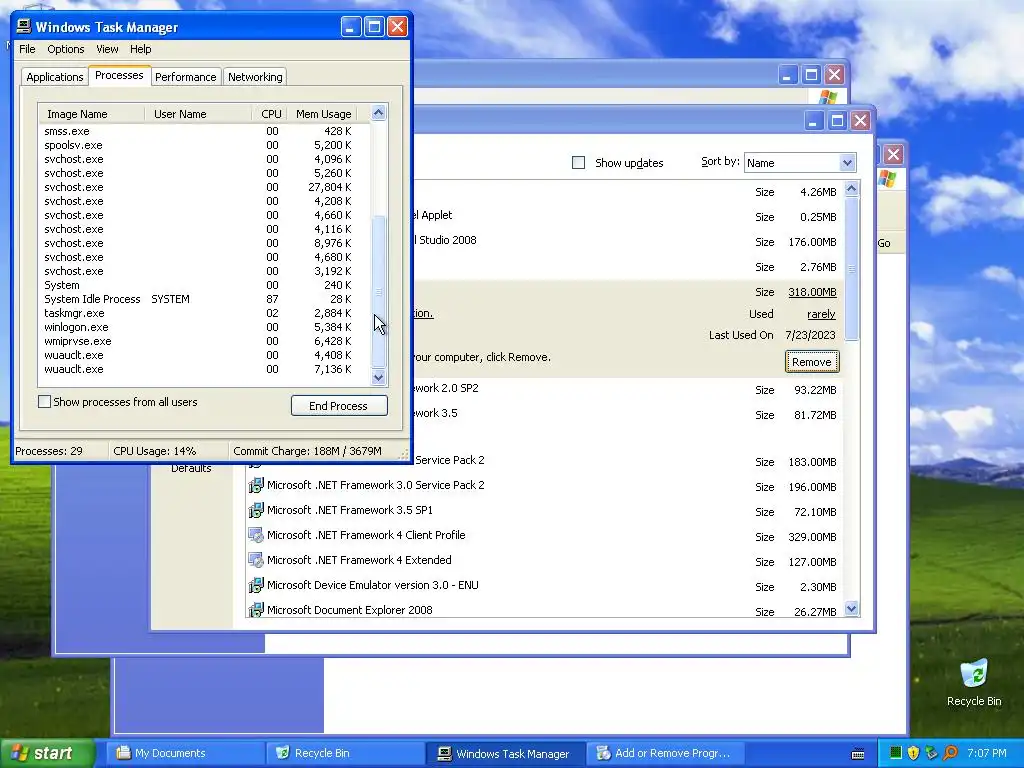Sort processes by User Name column
1024x768 pixels.
(x=198, y=114)
